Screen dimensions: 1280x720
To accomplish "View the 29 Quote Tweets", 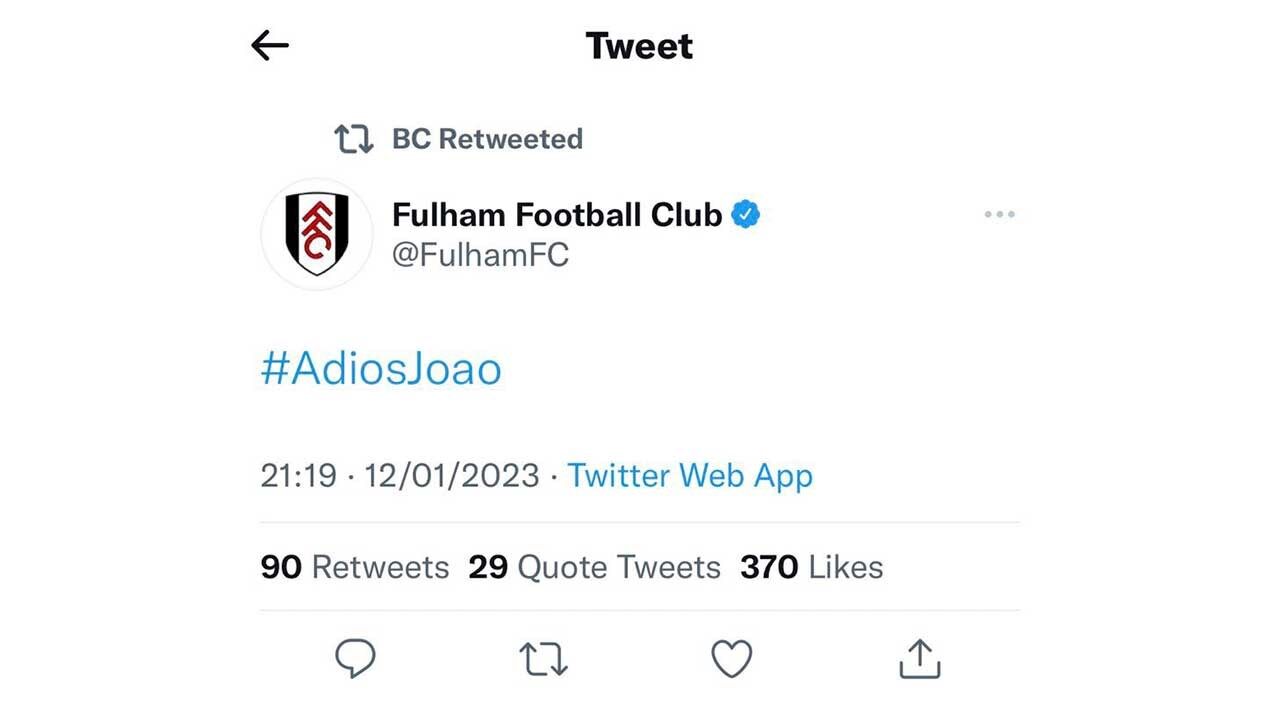I will pyautogui.click(x=594, y=567).
